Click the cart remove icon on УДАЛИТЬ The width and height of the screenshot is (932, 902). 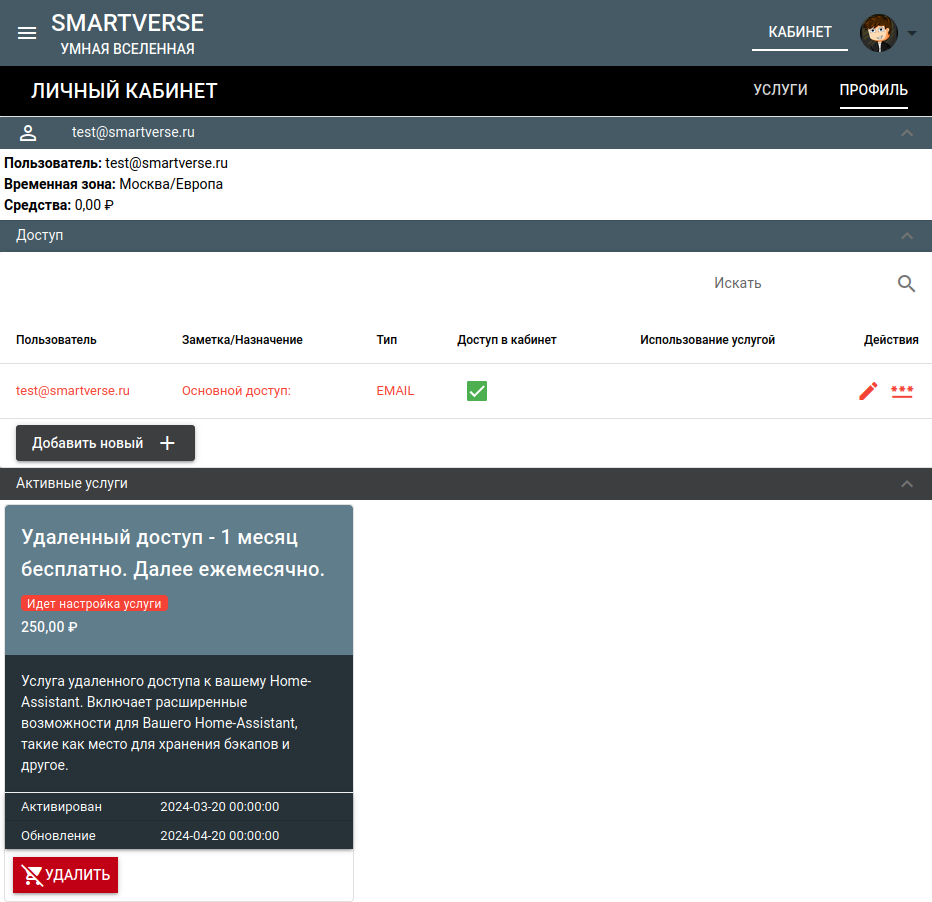pyautogui.click(x=33, y=875)
